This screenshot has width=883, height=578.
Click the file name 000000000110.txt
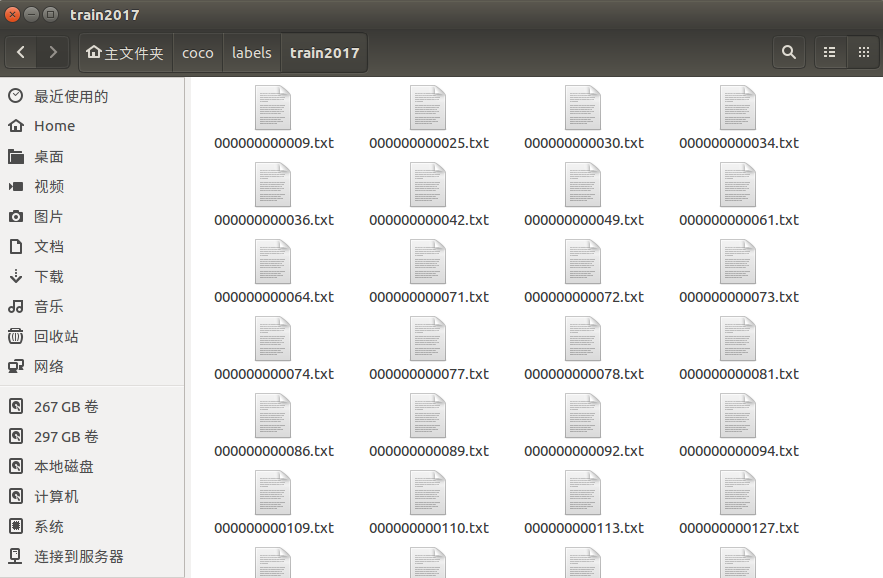429,528
